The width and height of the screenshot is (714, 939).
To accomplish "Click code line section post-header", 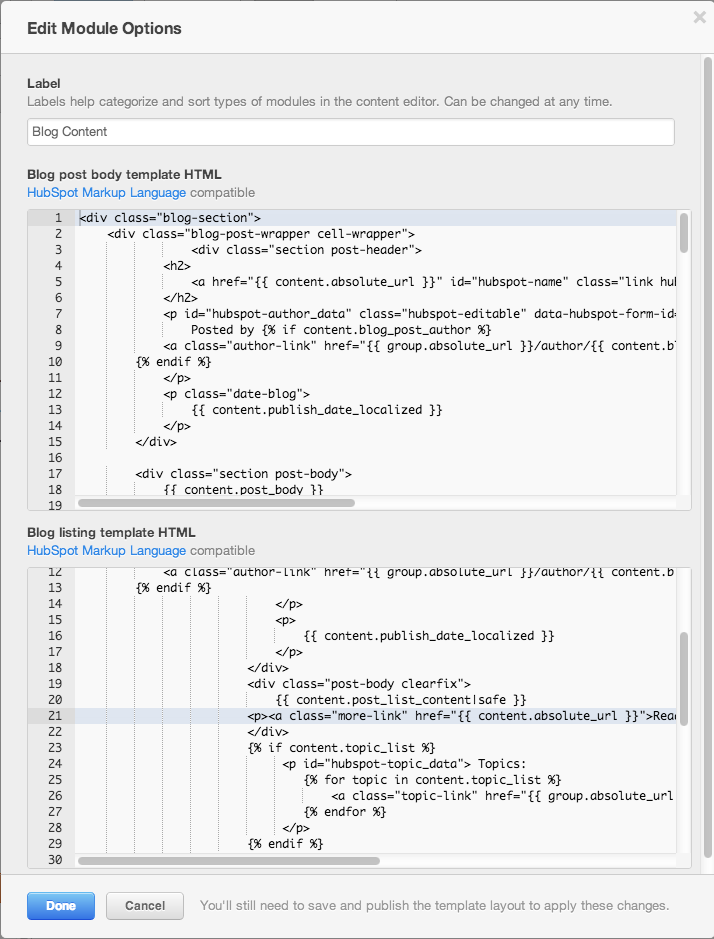I will point(307,250).
